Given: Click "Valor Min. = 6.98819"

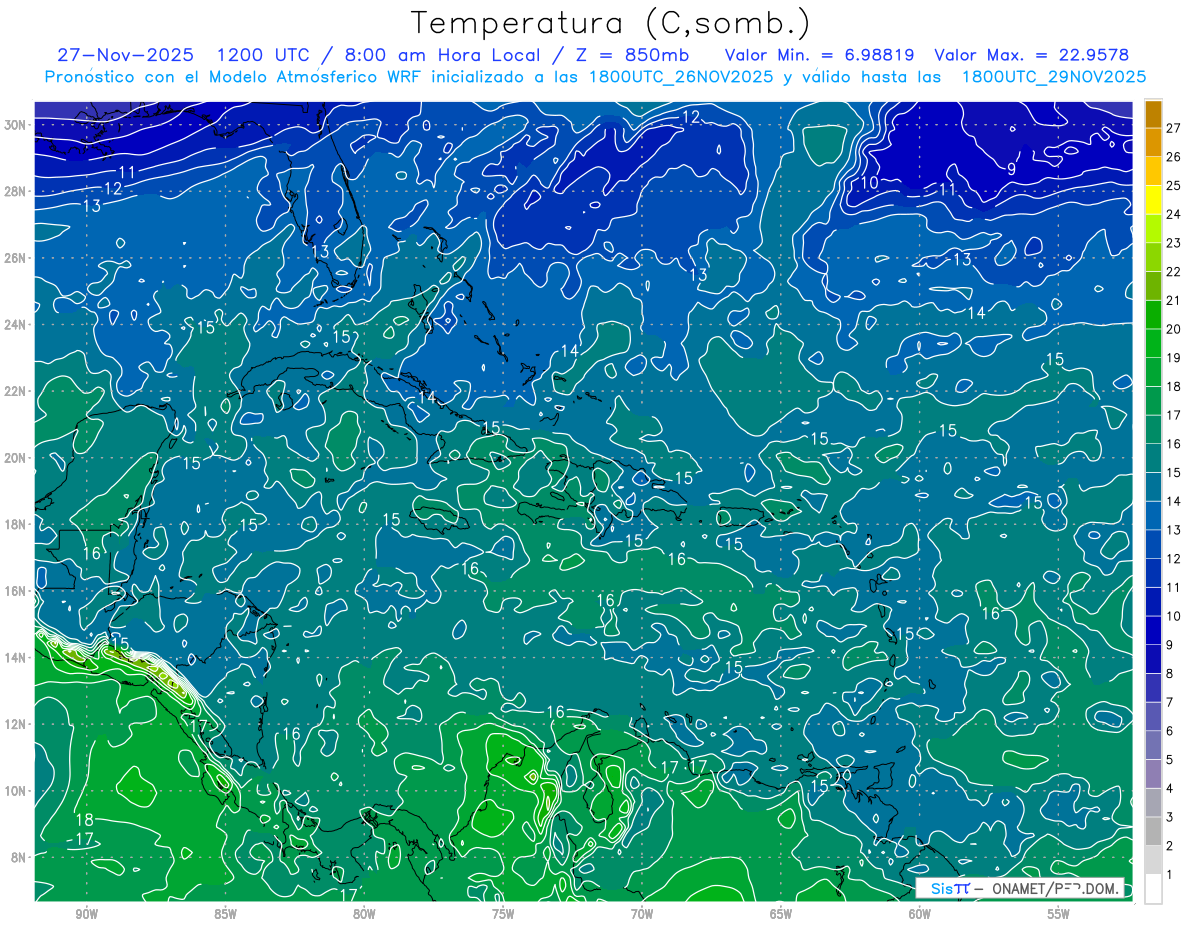Looking at the screenshot, I should pyautogui.click(x=819, y=55).
